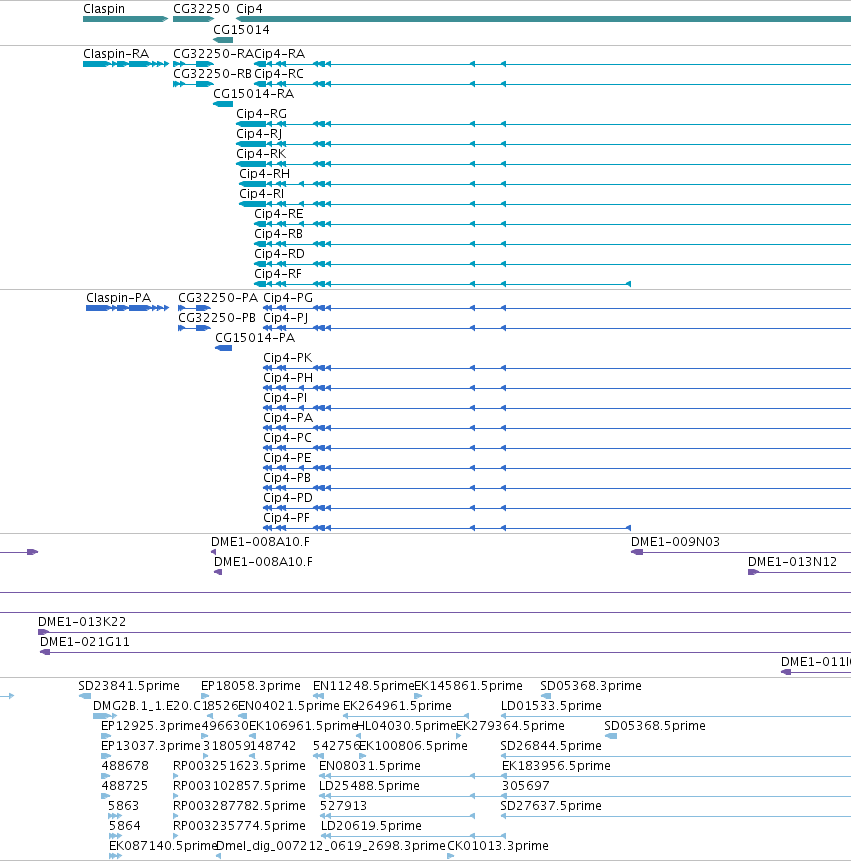The image size is (851, 861).
Task: Select the 488678 feature label
Action: coord(125,766)
